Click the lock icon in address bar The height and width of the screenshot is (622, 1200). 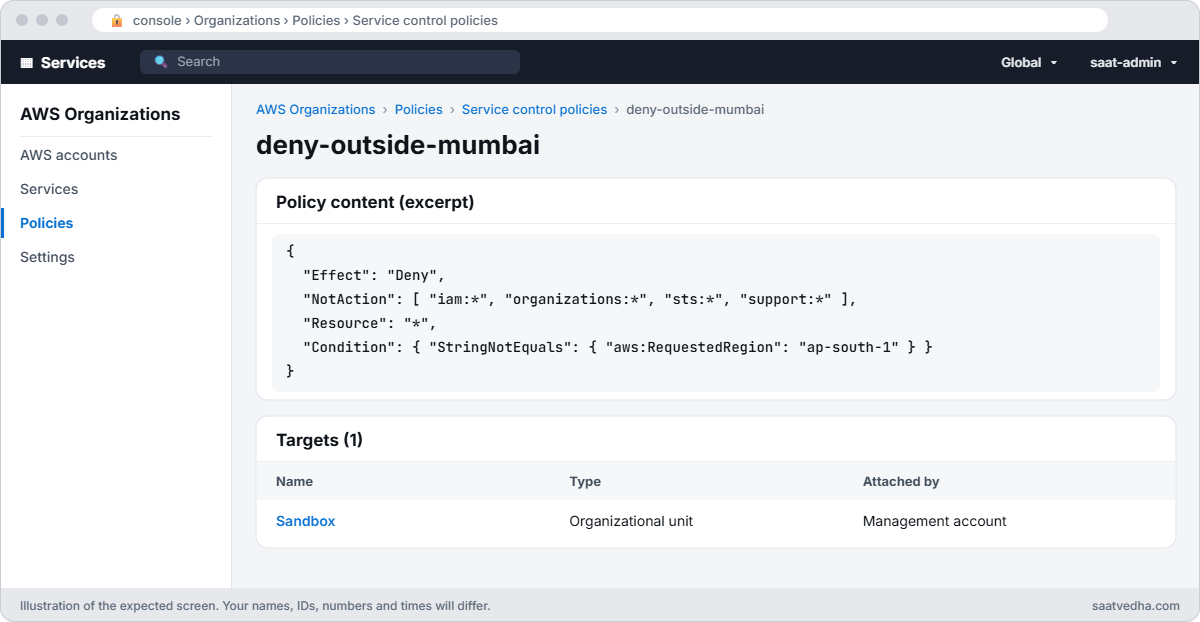pyautogui.click(x=117, y=20)
